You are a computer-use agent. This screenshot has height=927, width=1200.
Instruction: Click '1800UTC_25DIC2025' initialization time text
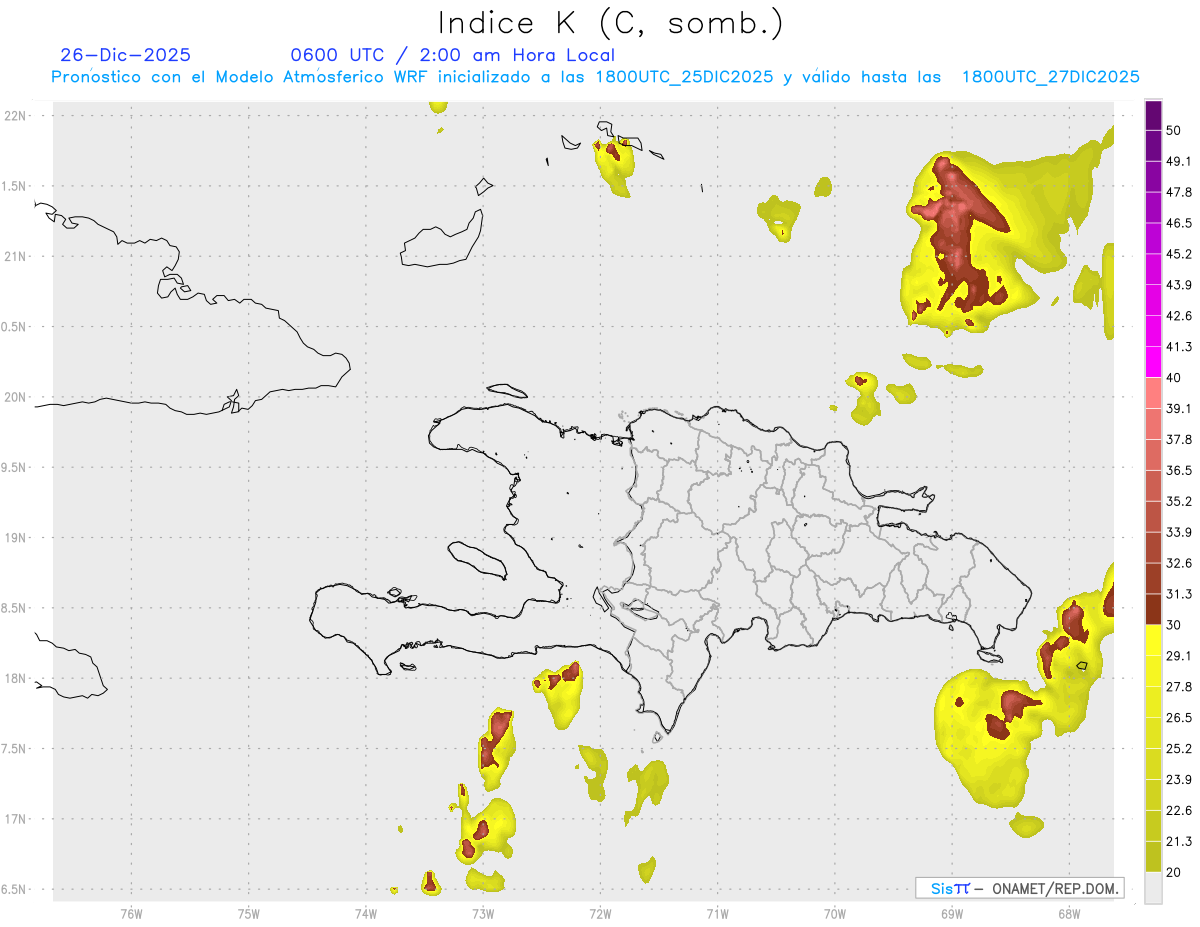pos(684,77)
